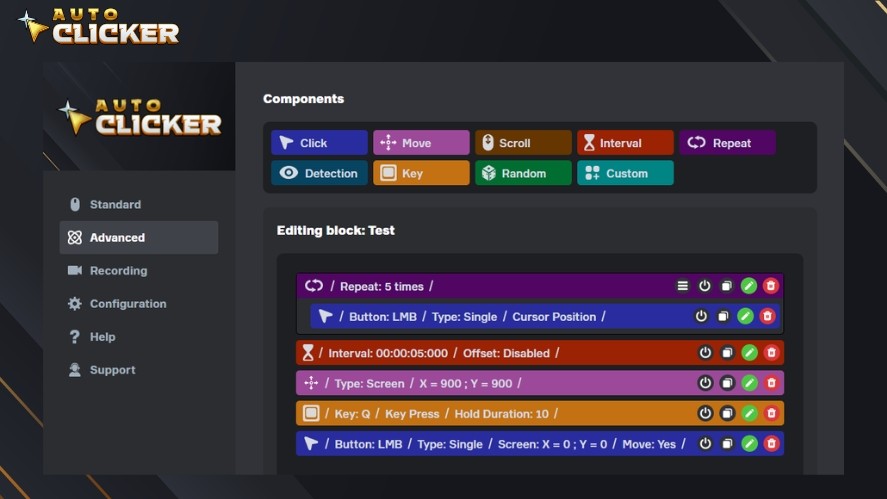Switch to the Recording section

coord(139,270)
